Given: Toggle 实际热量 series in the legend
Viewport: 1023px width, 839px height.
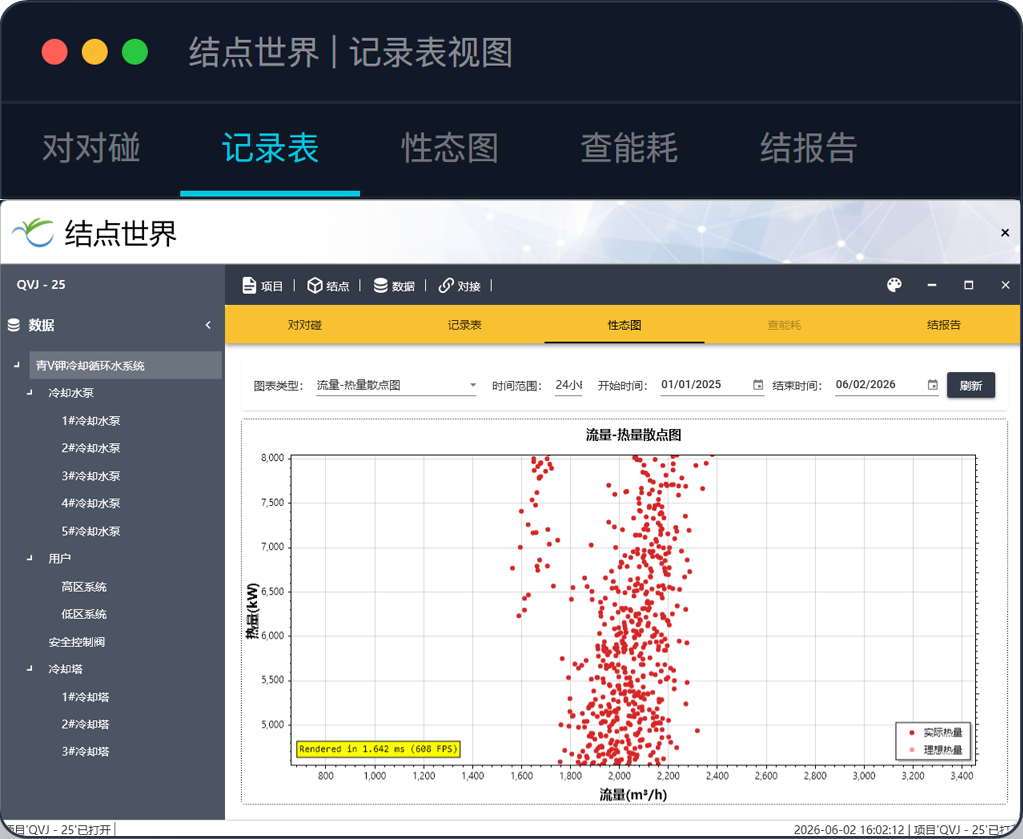Looking at the screenshot, I should click(x=935, y=733).
